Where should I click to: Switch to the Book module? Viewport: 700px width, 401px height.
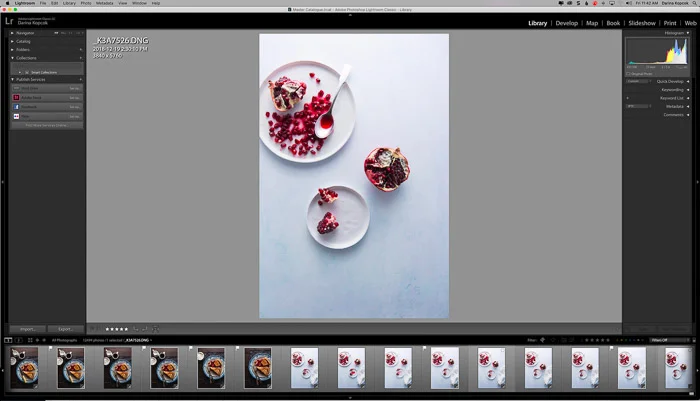pyautogui.click(x=613, y=23)
